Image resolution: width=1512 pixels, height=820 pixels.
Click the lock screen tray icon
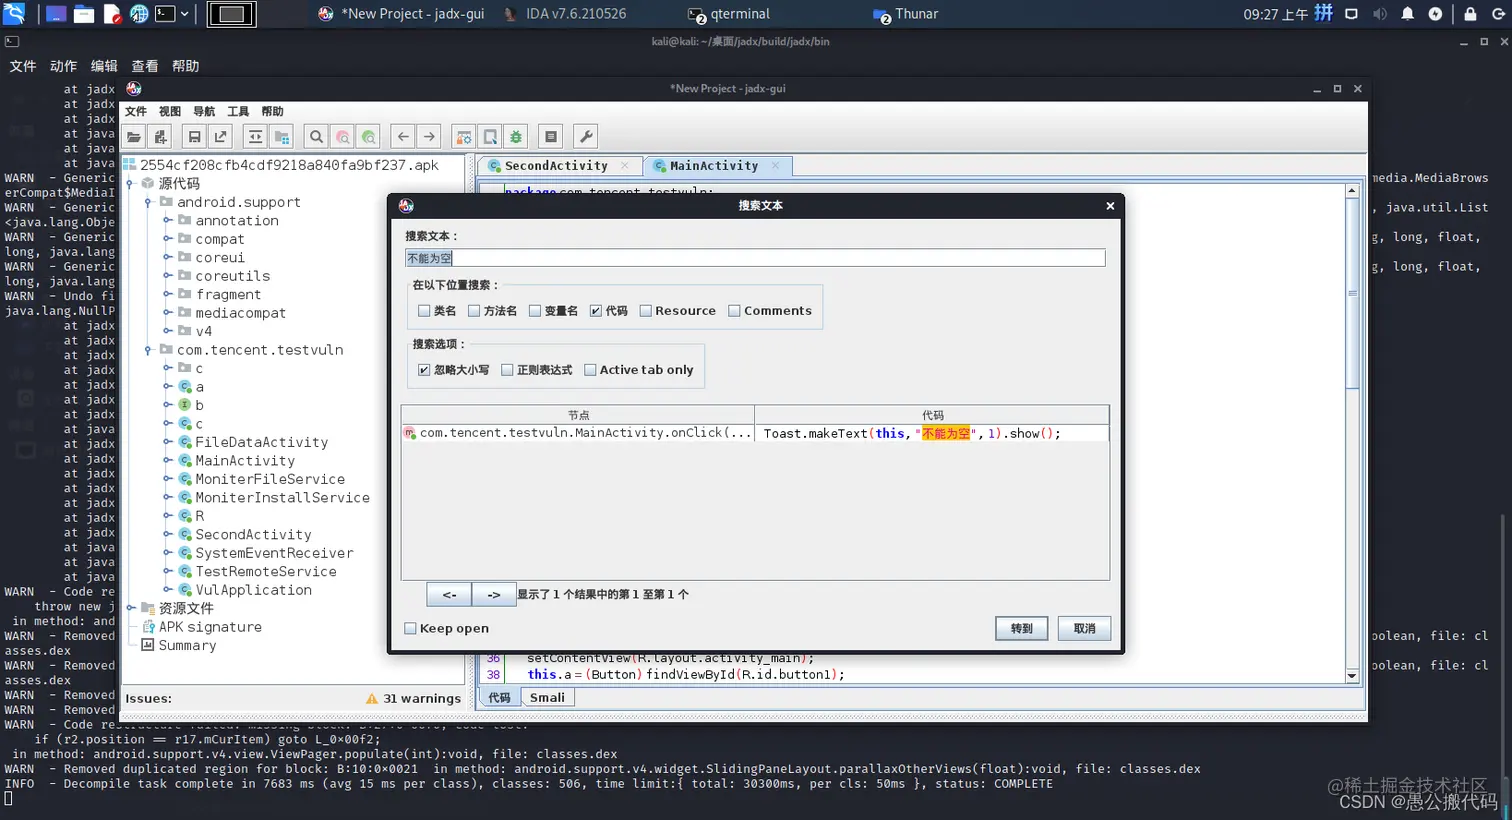[1470, 14]
